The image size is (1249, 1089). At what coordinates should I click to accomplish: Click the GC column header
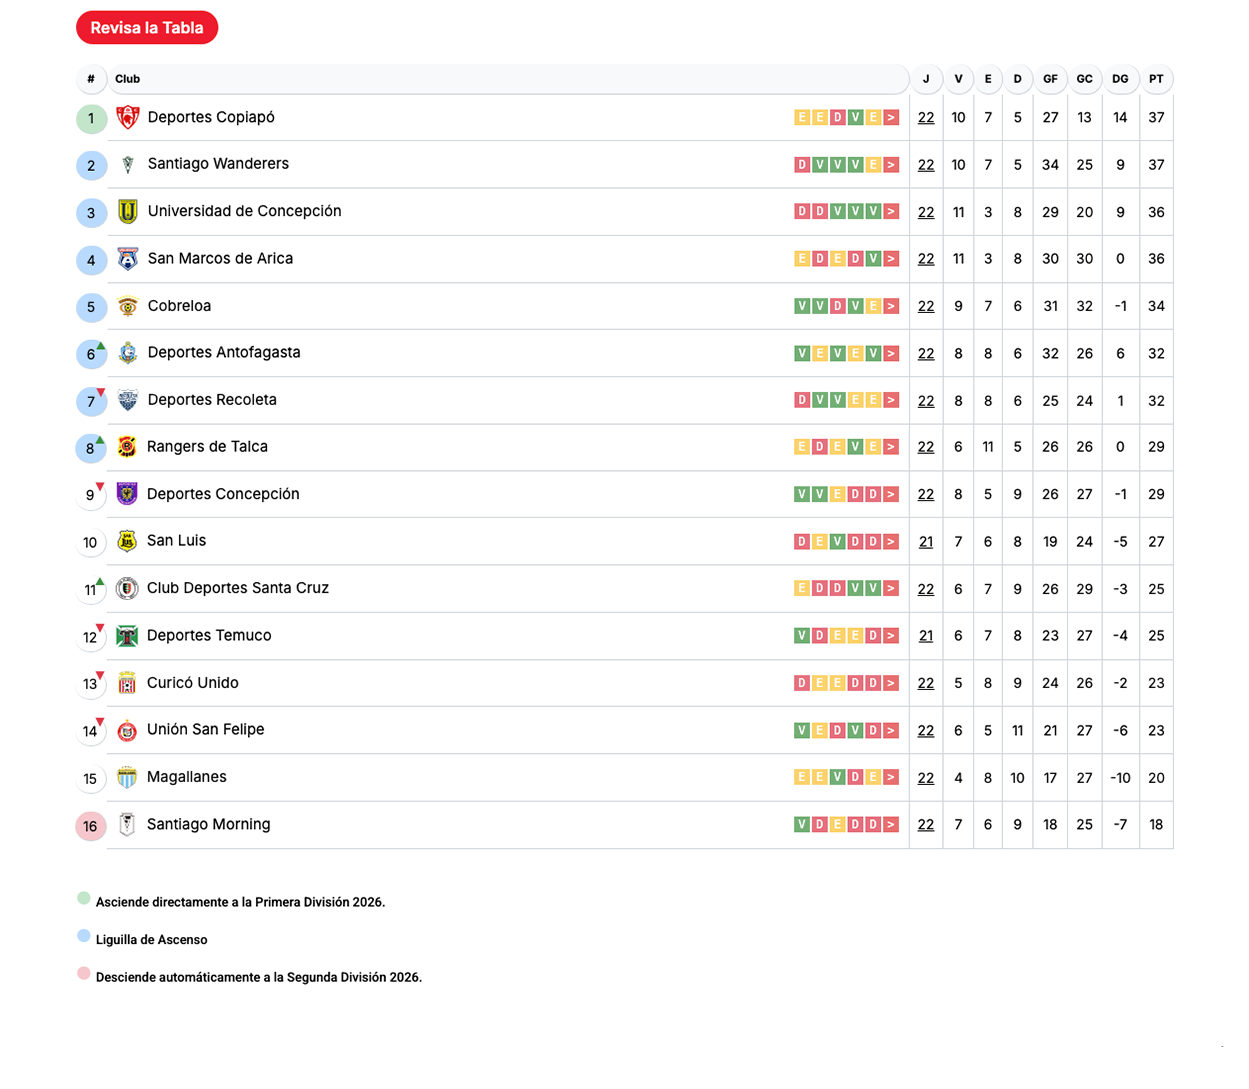point(1084,79)
